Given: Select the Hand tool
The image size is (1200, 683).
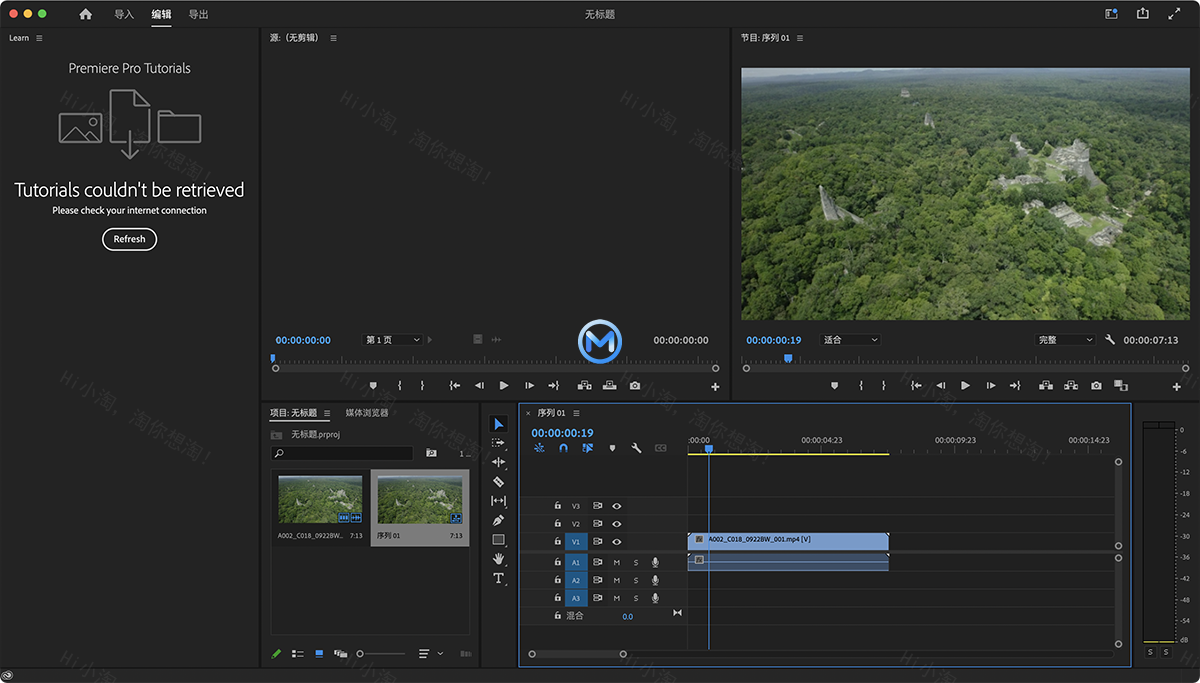Looking at the screenshot, I should click(x=499, y=558).
